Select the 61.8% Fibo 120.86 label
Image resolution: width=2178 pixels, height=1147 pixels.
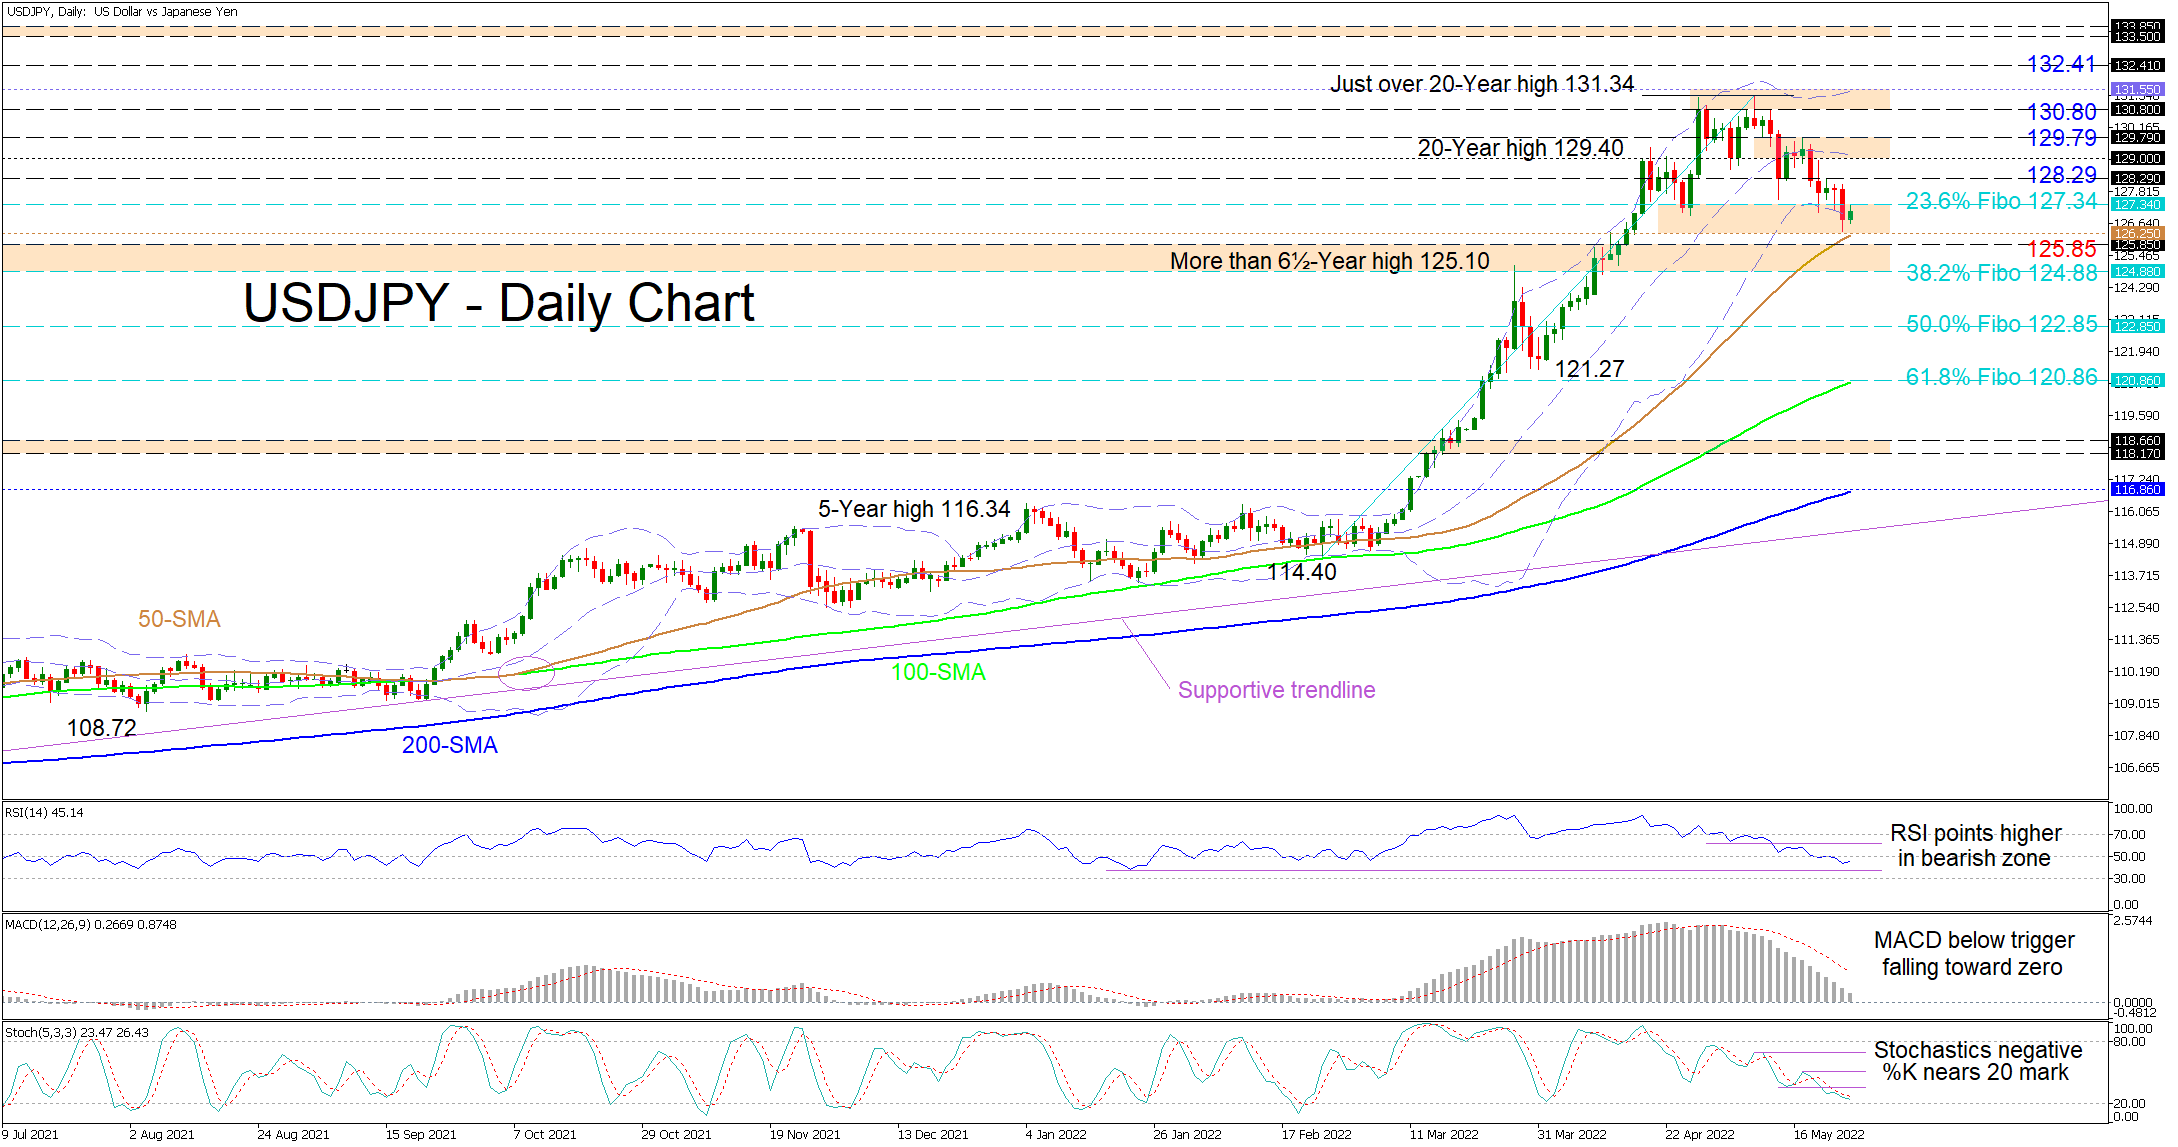pyautogui.click(x=2001, y=377)
